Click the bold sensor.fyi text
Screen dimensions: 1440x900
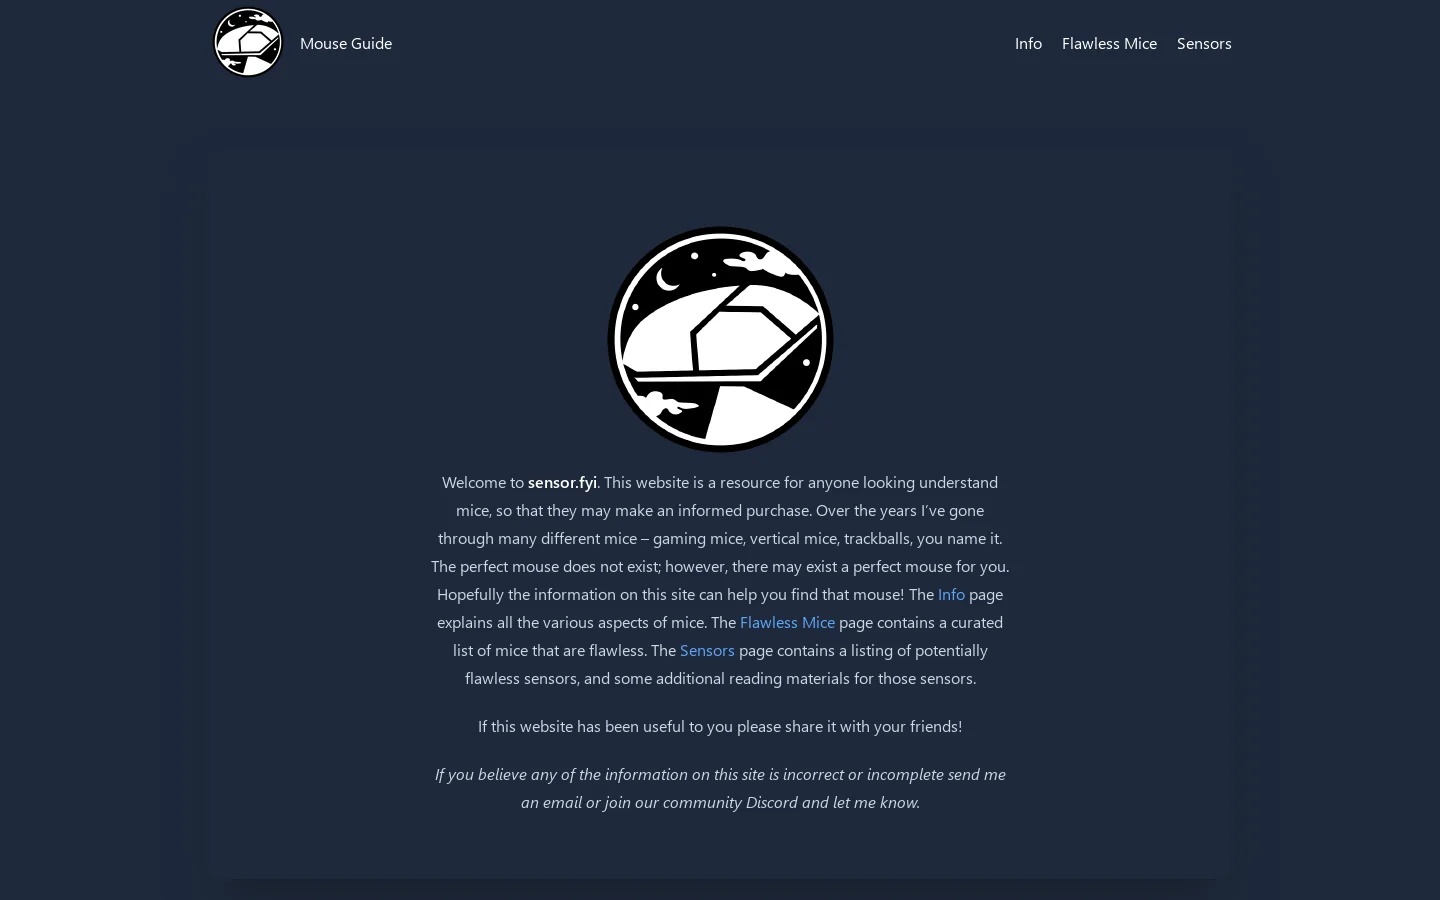coord(562,482)
